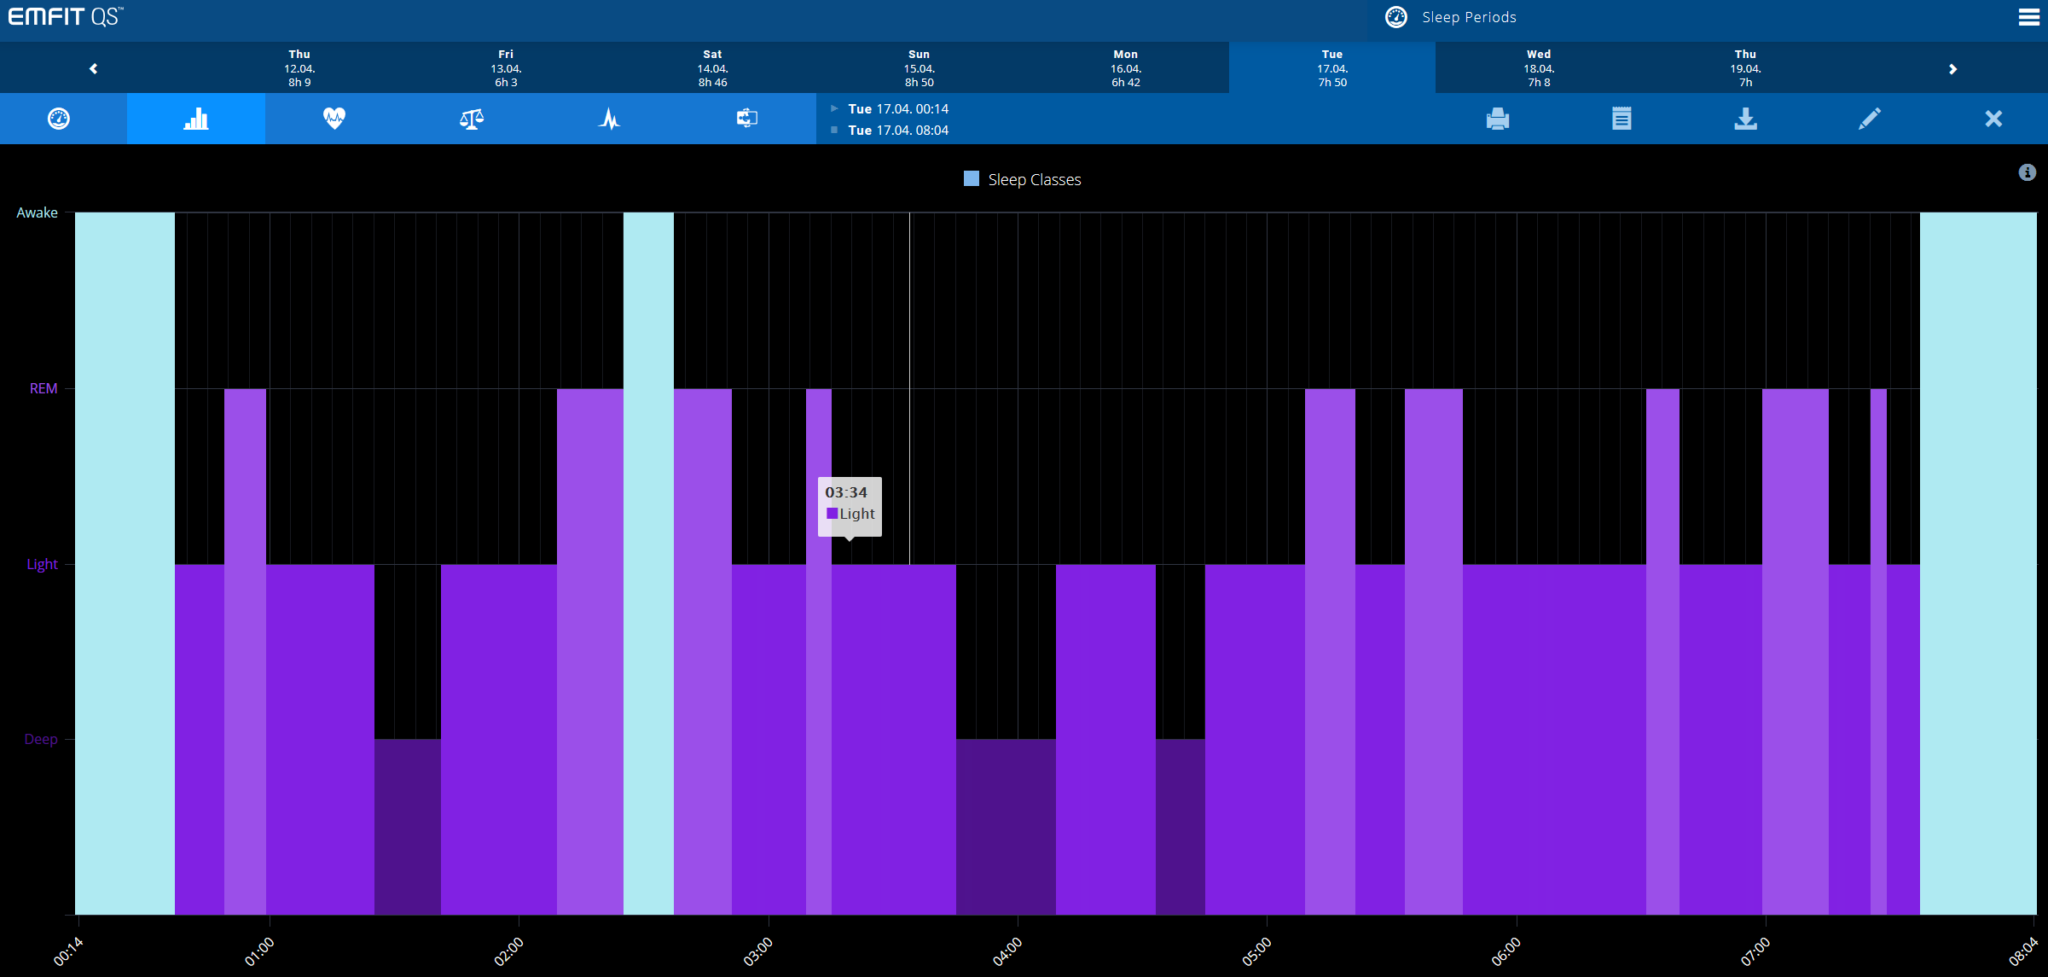Click the start time Tue 17.04. 00:14
Screen dimensions: 2048x977
tap(898, 109)
